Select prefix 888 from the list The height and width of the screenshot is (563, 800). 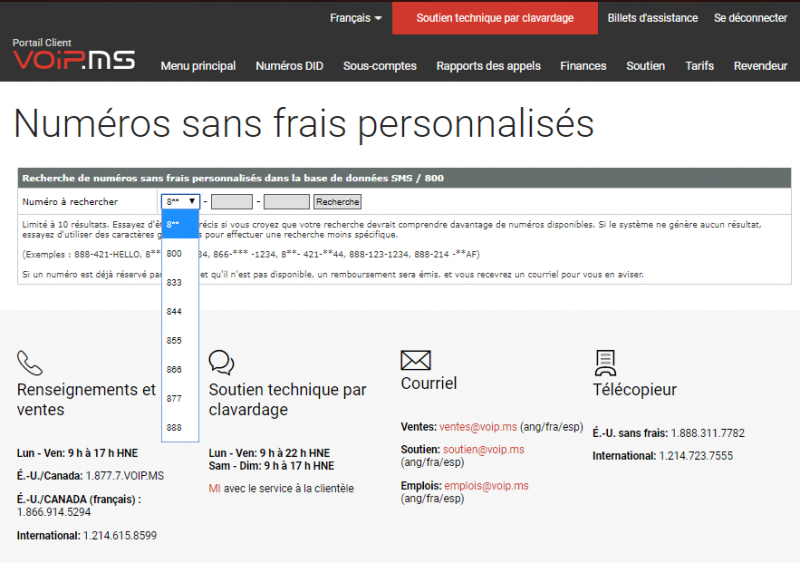click(180, 427)
